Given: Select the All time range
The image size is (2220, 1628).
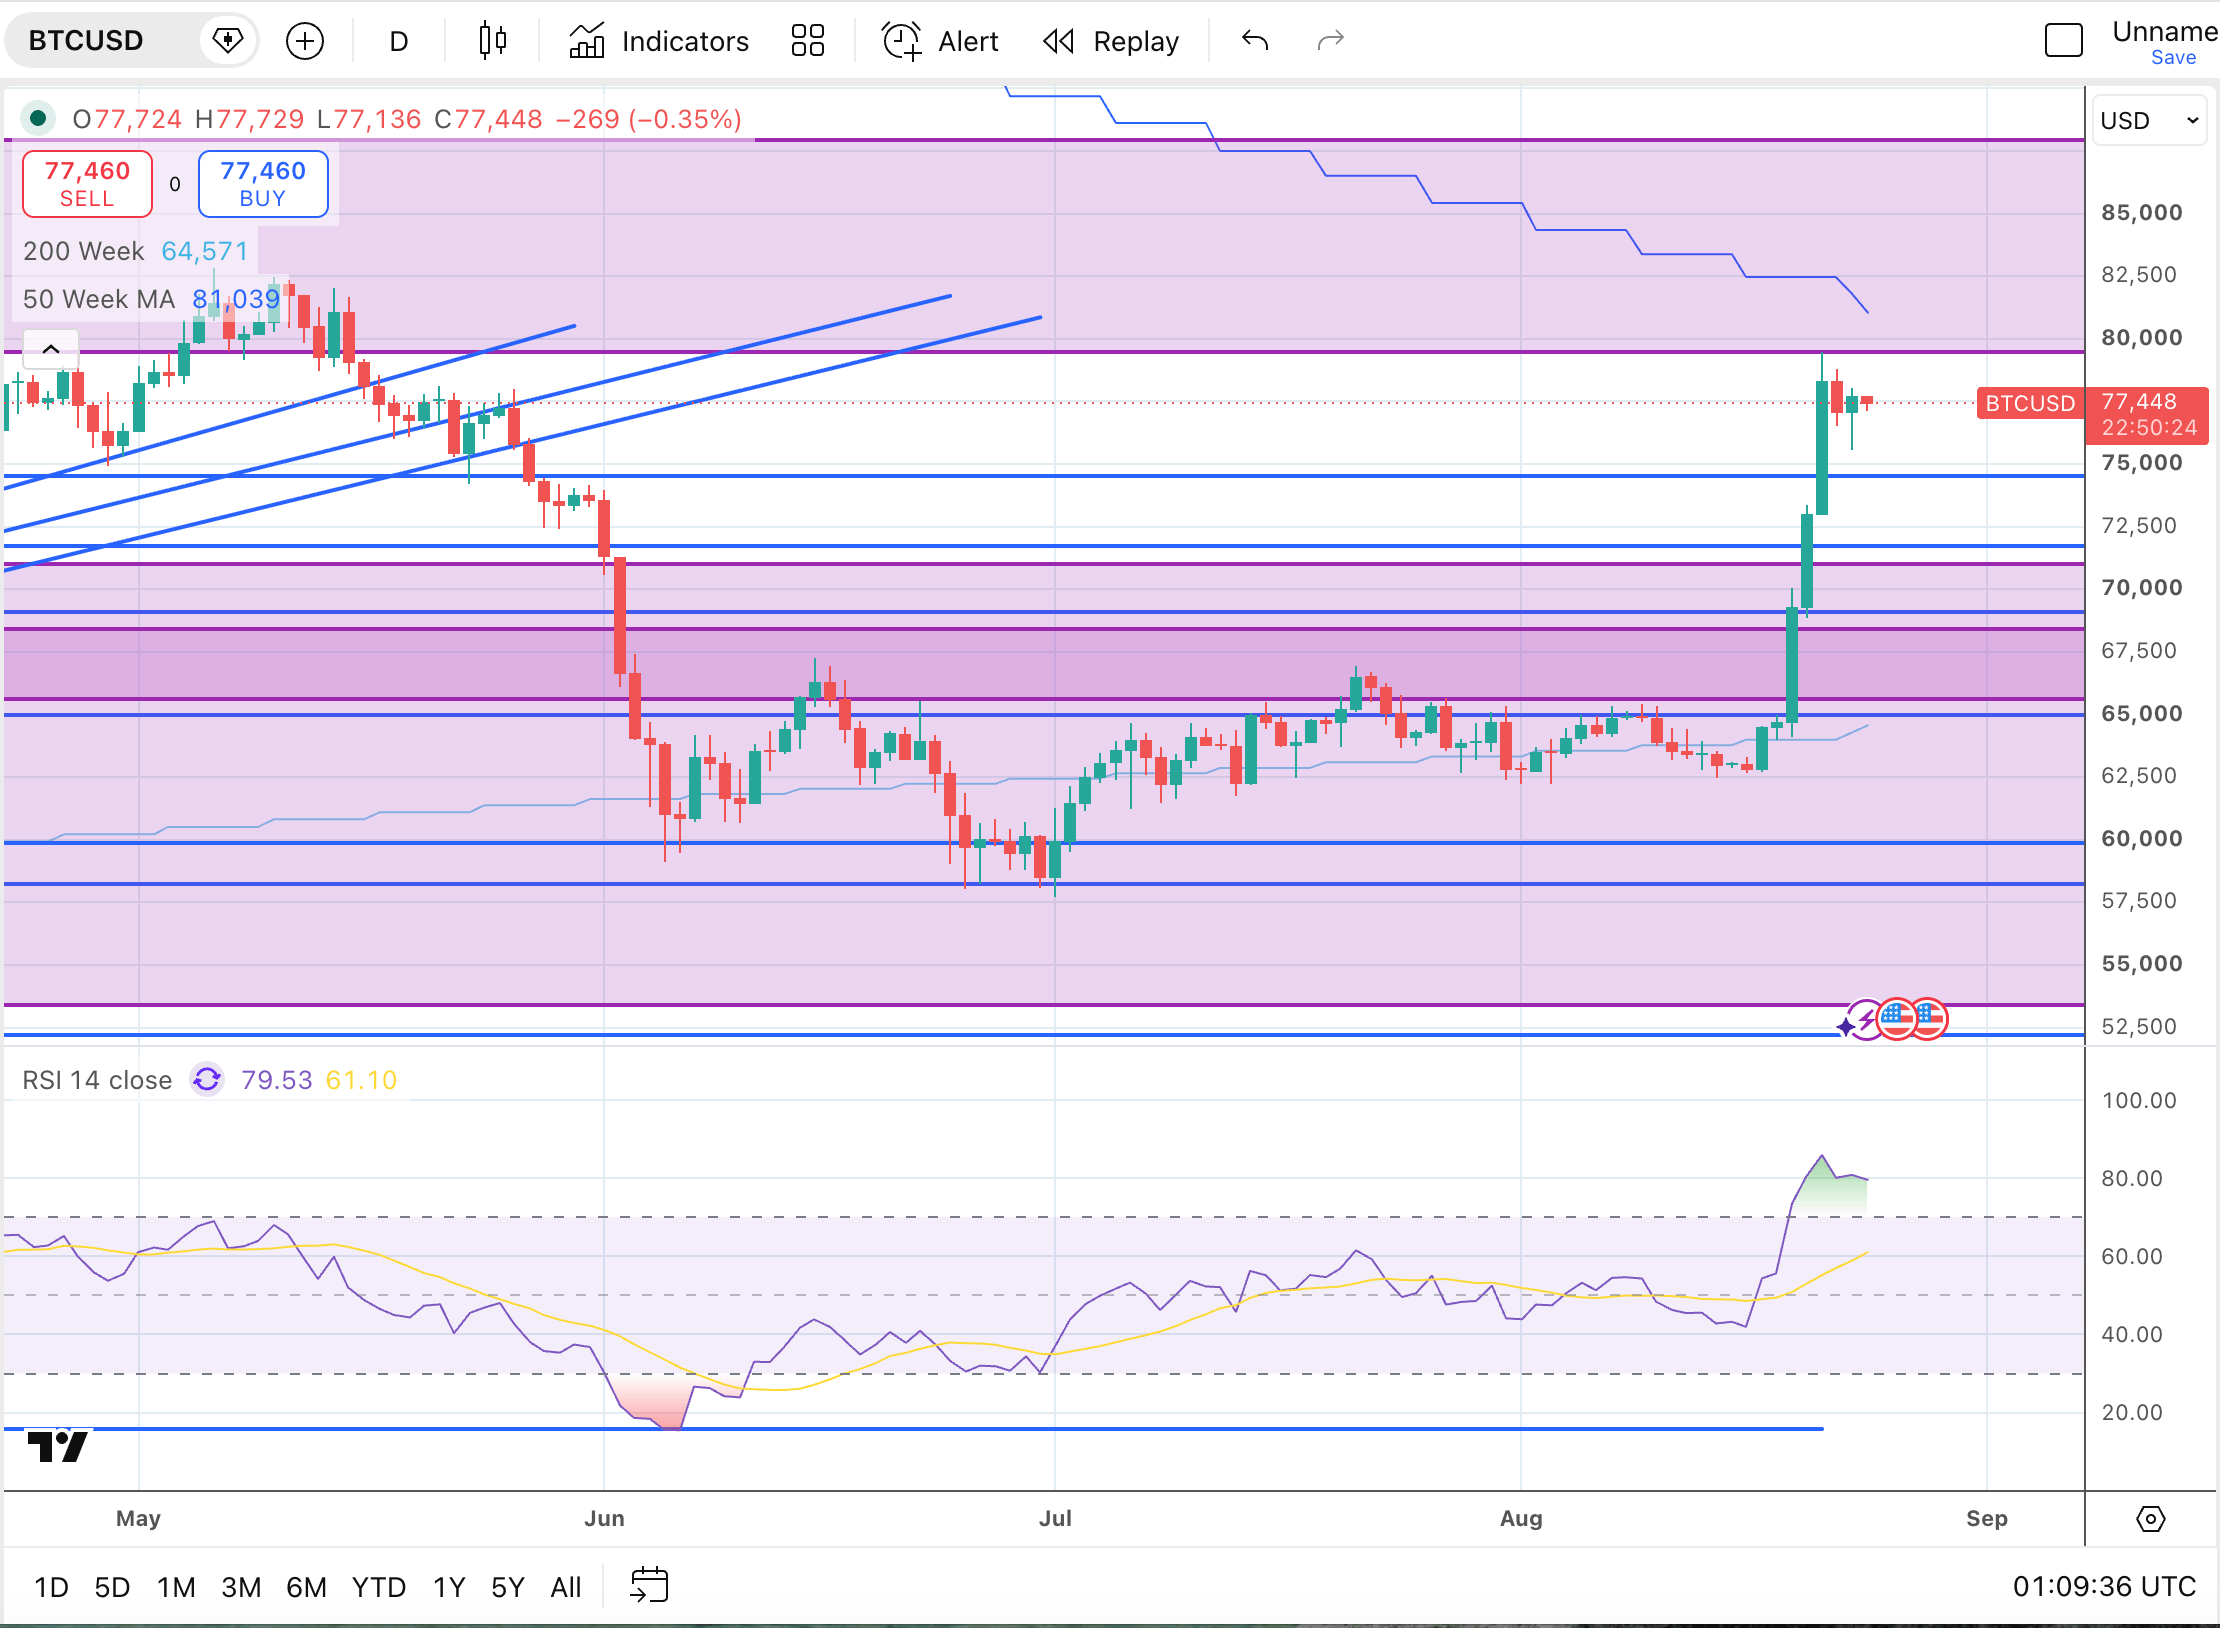Looking at the screenshot, I should click(x=566, y=1587).
